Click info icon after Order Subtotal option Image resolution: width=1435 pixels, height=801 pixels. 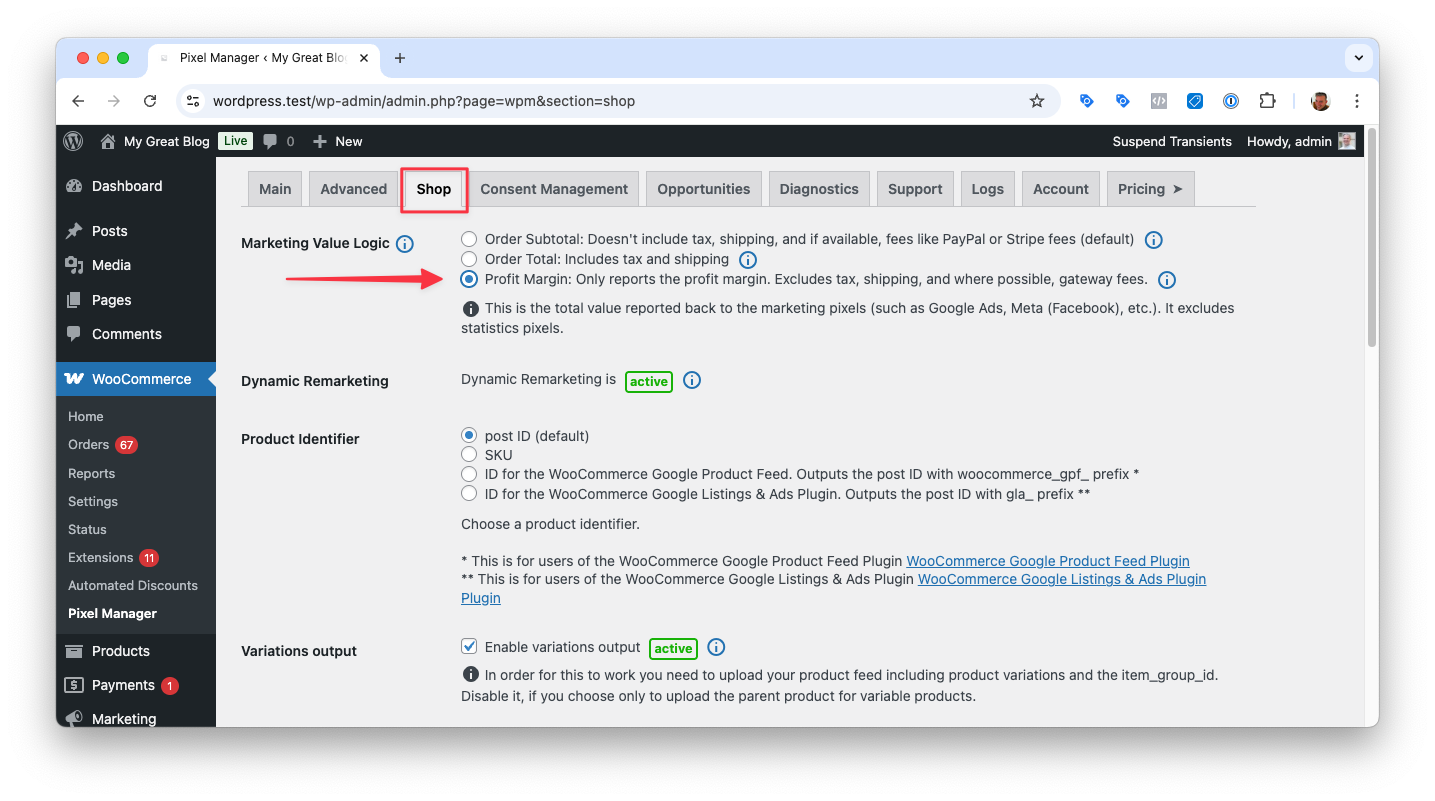point(1153,240)
